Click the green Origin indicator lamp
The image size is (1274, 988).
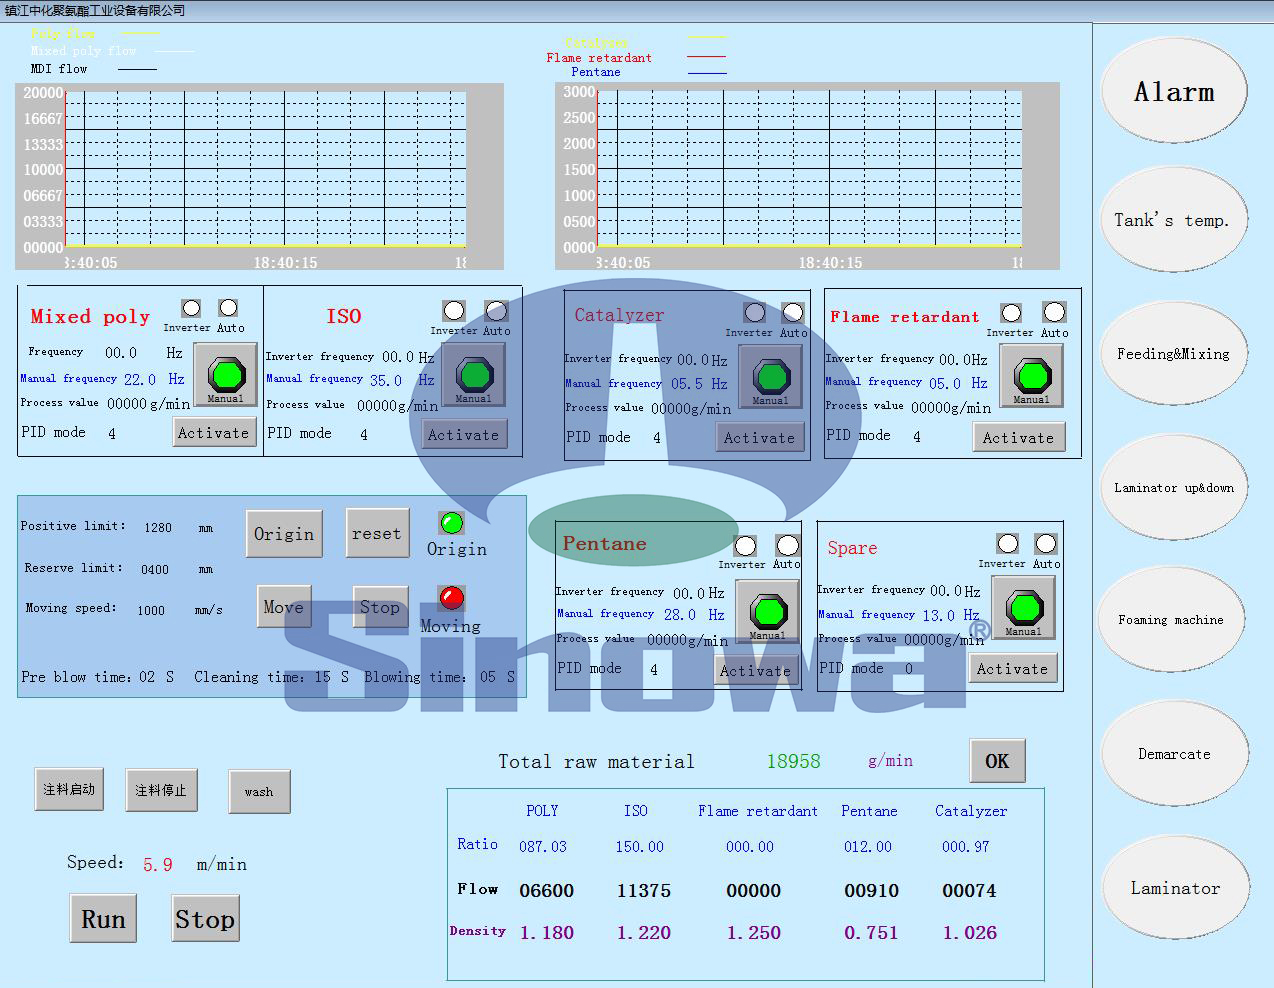[451, 522]
